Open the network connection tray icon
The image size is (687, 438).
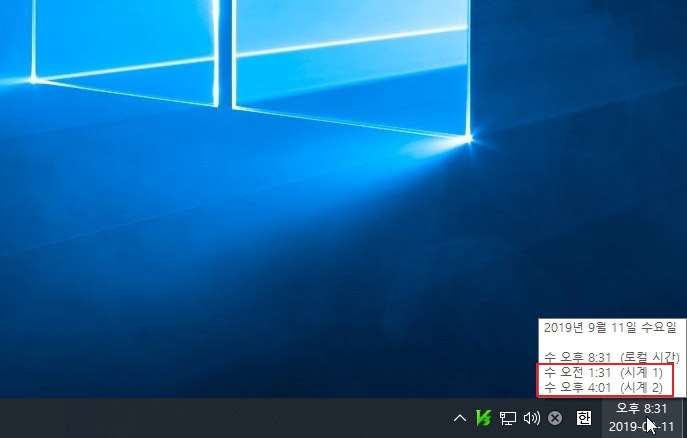point(508,418)
